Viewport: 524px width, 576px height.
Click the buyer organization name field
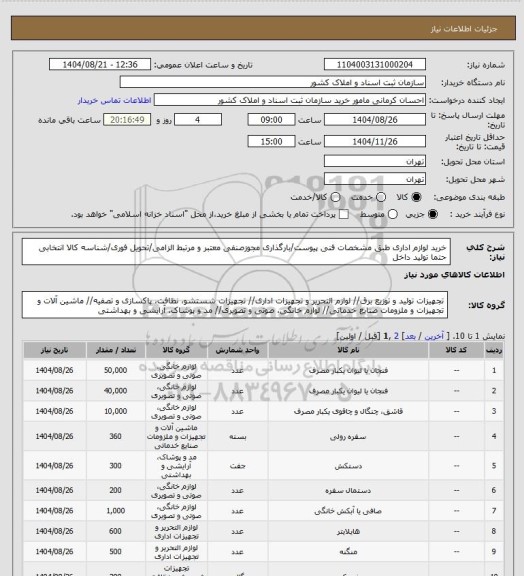(x=273, y=82)
